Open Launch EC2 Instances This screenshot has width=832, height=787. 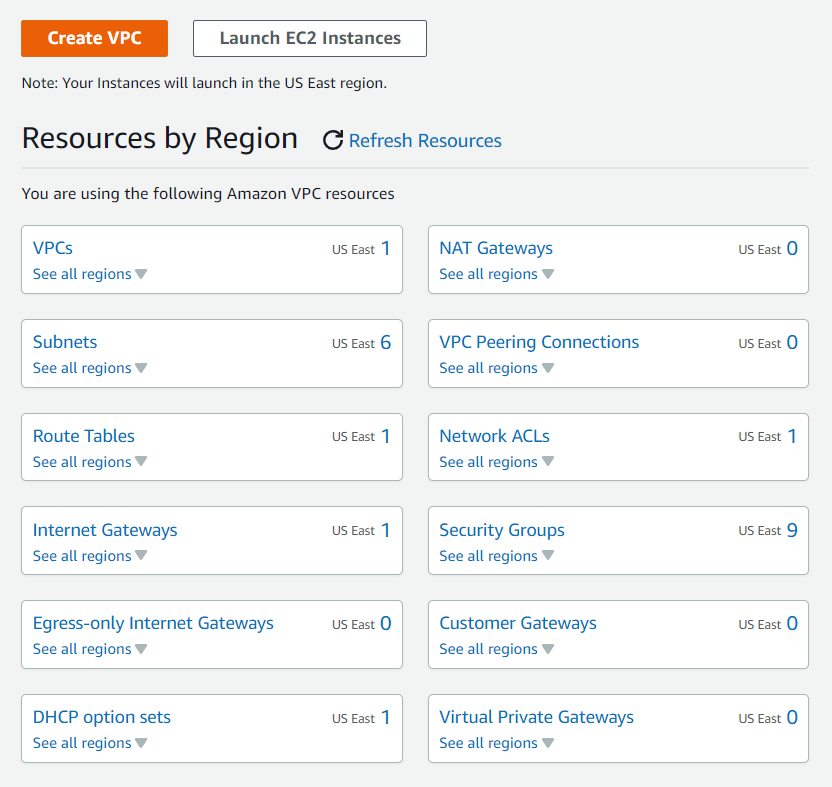tap(310, 38)
